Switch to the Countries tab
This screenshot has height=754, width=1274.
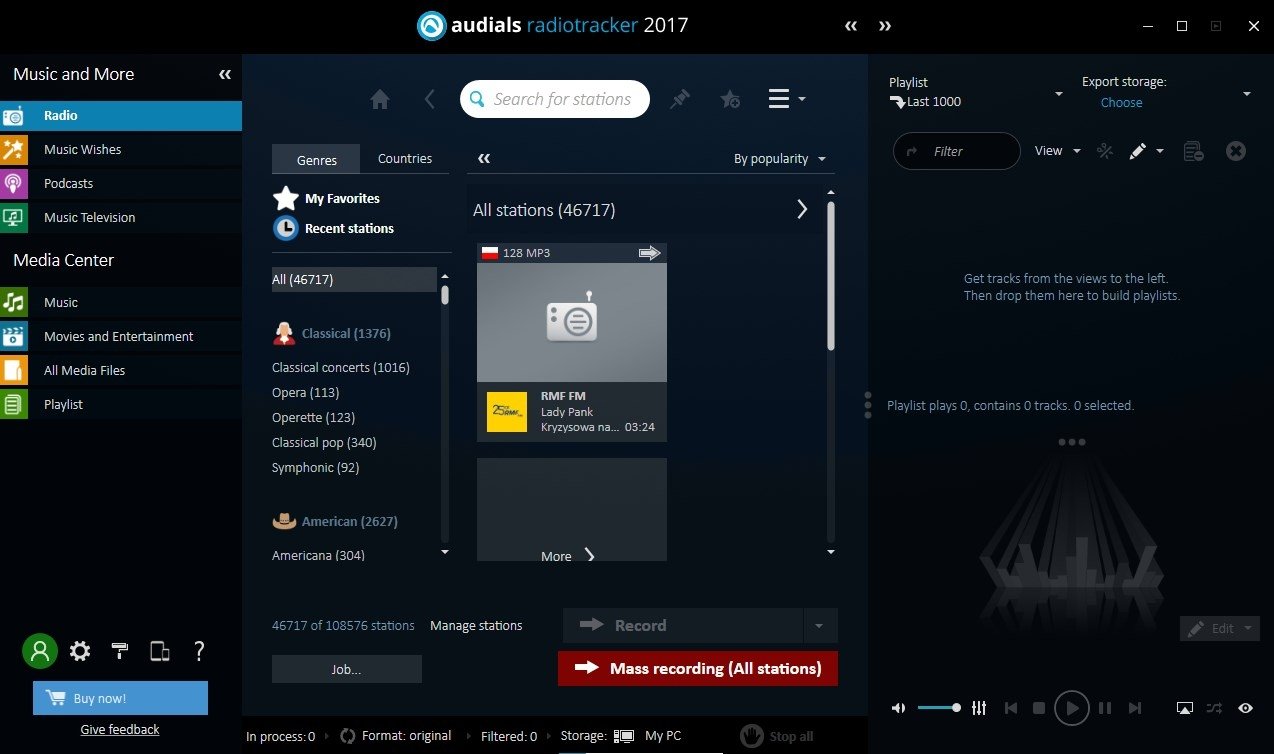tap(405, 159)
